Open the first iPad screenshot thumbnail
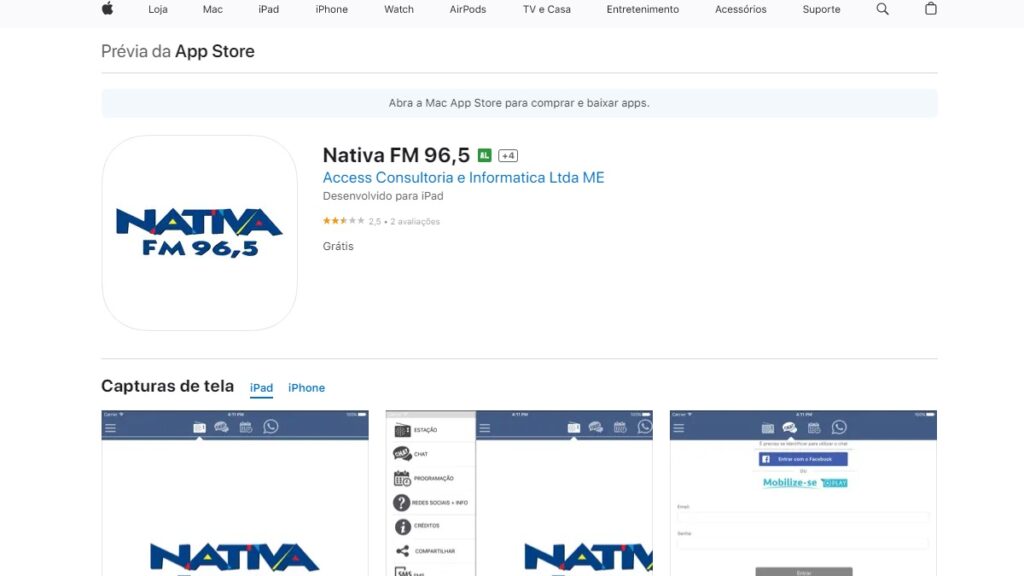 click(x=235, y=493)
